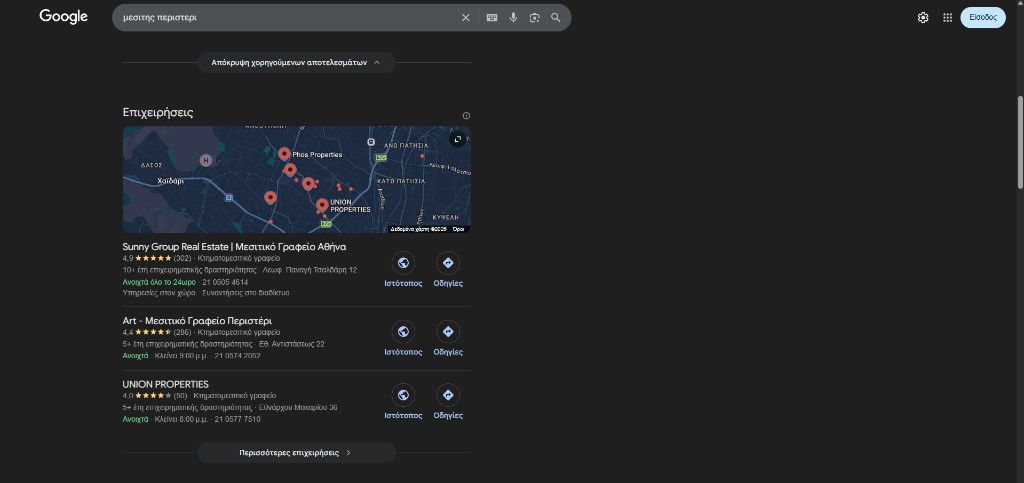Collapse sponsored results via Απόκρυψη χορηγούμενων αποτελεσμάτων

pyautogui.click(x=296, y=63)
